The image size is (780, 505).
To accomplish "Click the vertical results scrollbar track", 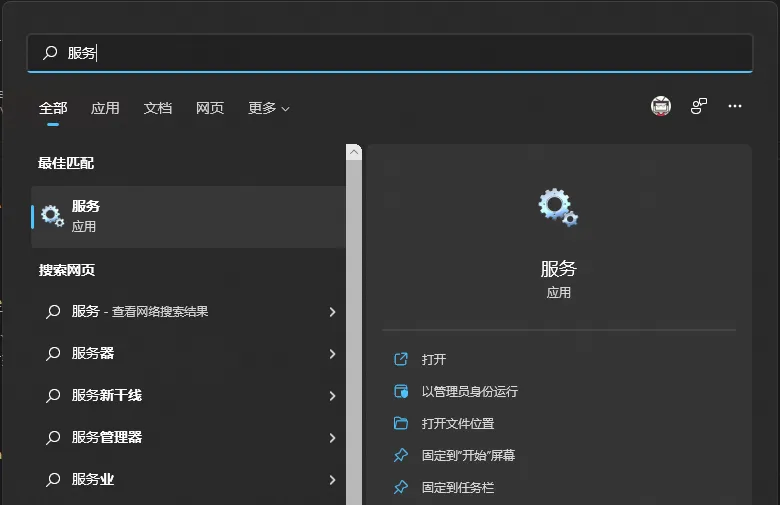I will (354, 332).
